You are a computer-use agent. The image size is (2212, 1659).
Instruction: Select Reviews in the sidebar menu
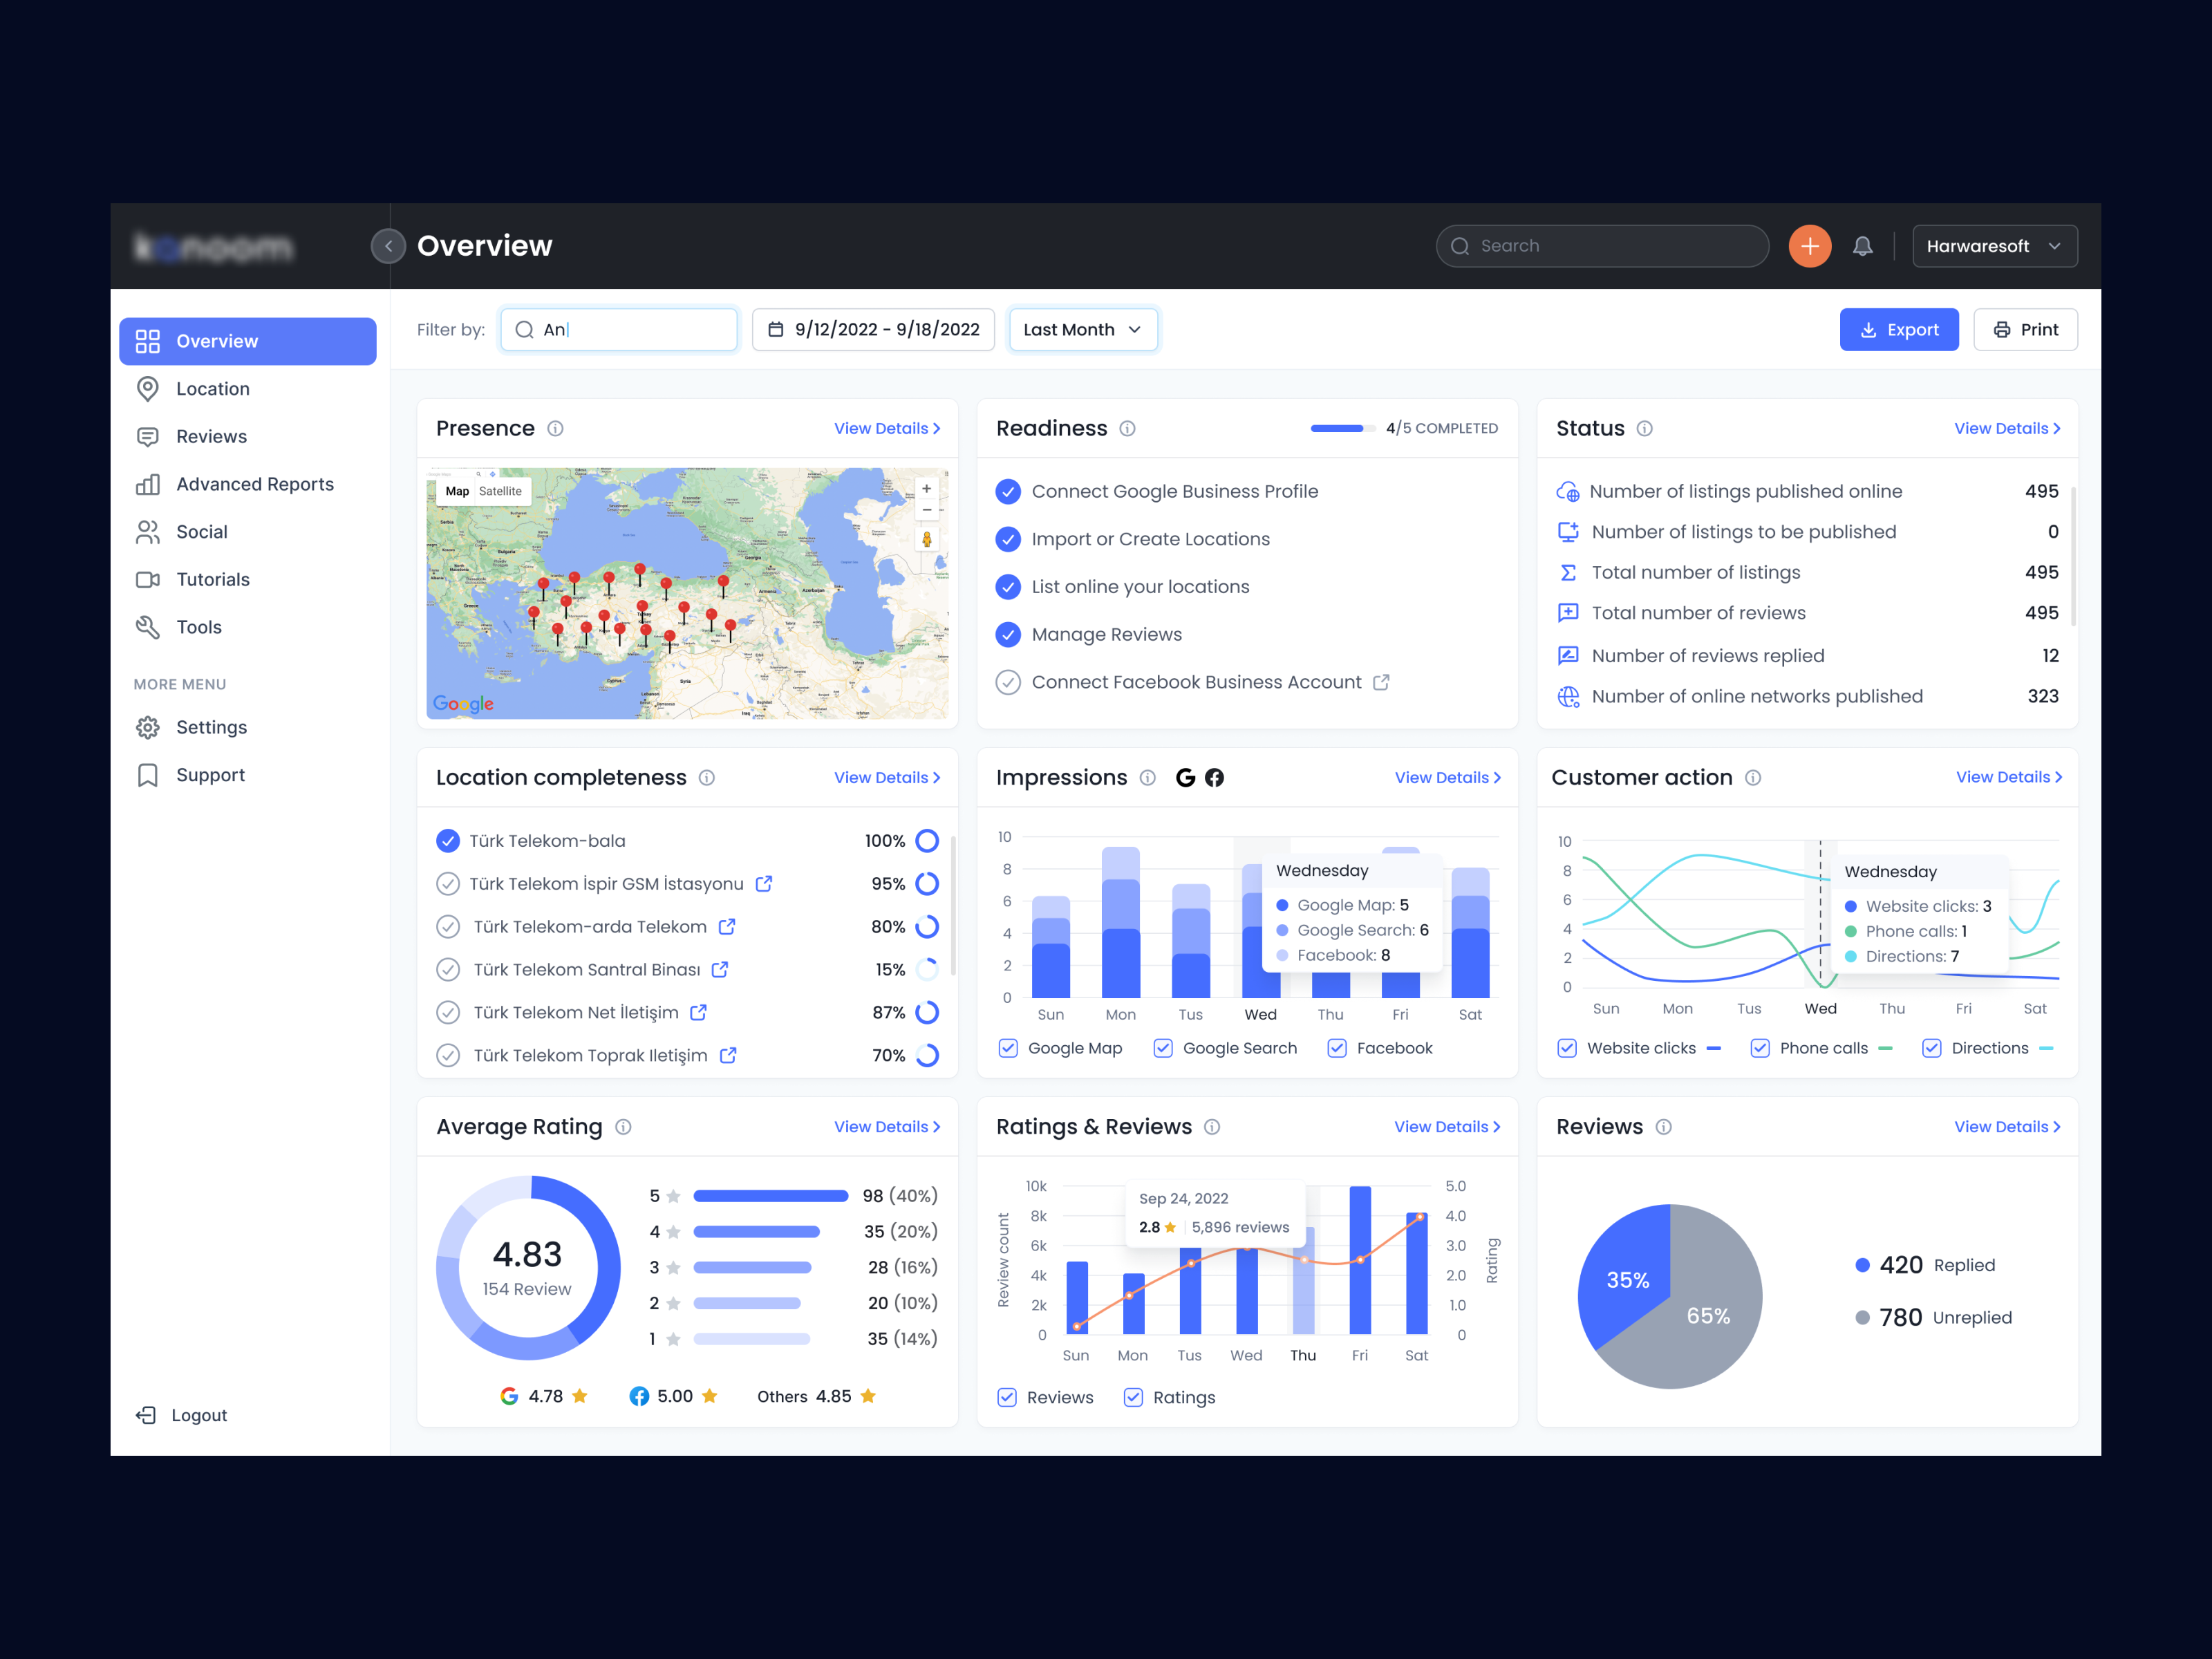tap(211, 436)
